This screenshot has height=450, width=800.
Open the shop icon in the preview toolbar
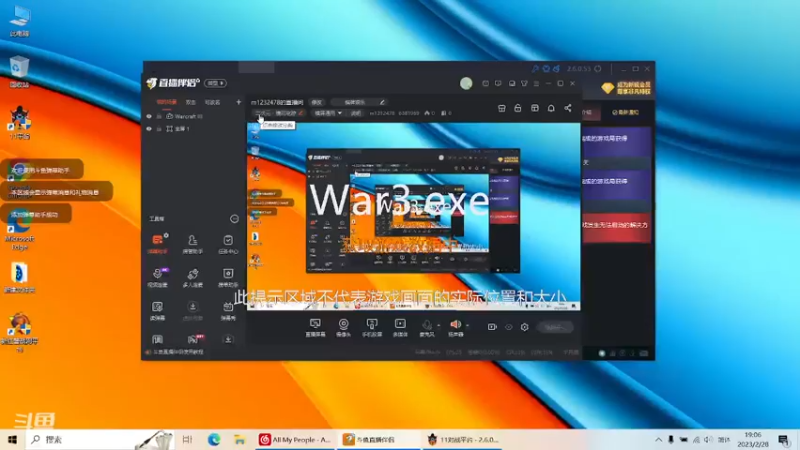click(x=502, y=108)
